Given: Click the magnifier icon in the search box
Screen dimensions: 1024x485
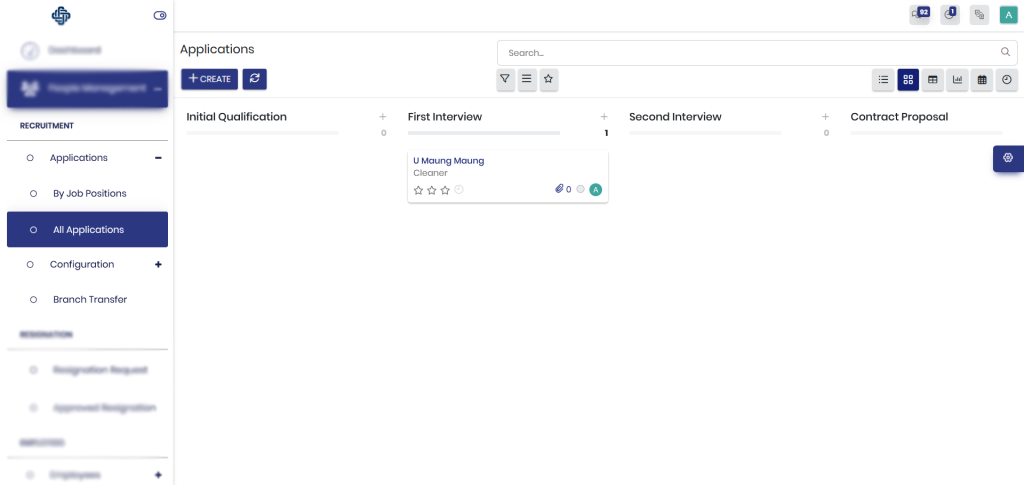Looking at the screenshot, I should pyautogui.click(x=1005, y=52).
